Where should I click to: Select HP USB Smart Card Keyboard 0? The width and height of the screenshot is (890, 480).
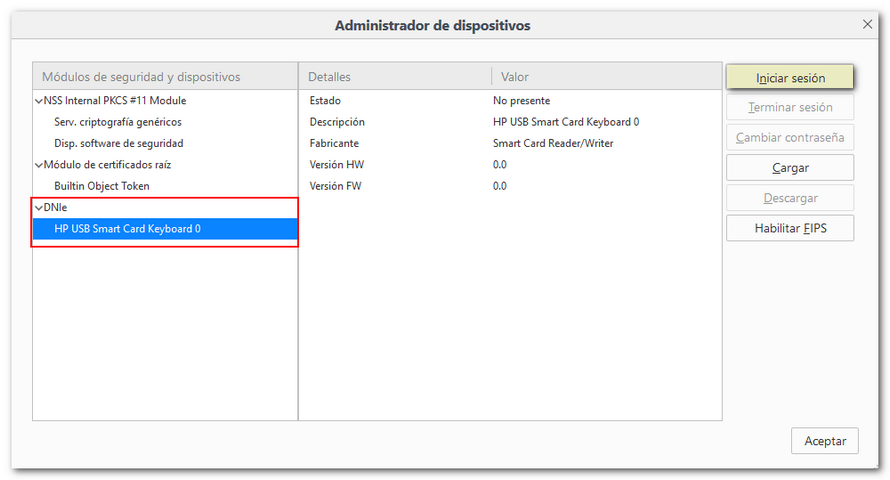click(127, 229)
